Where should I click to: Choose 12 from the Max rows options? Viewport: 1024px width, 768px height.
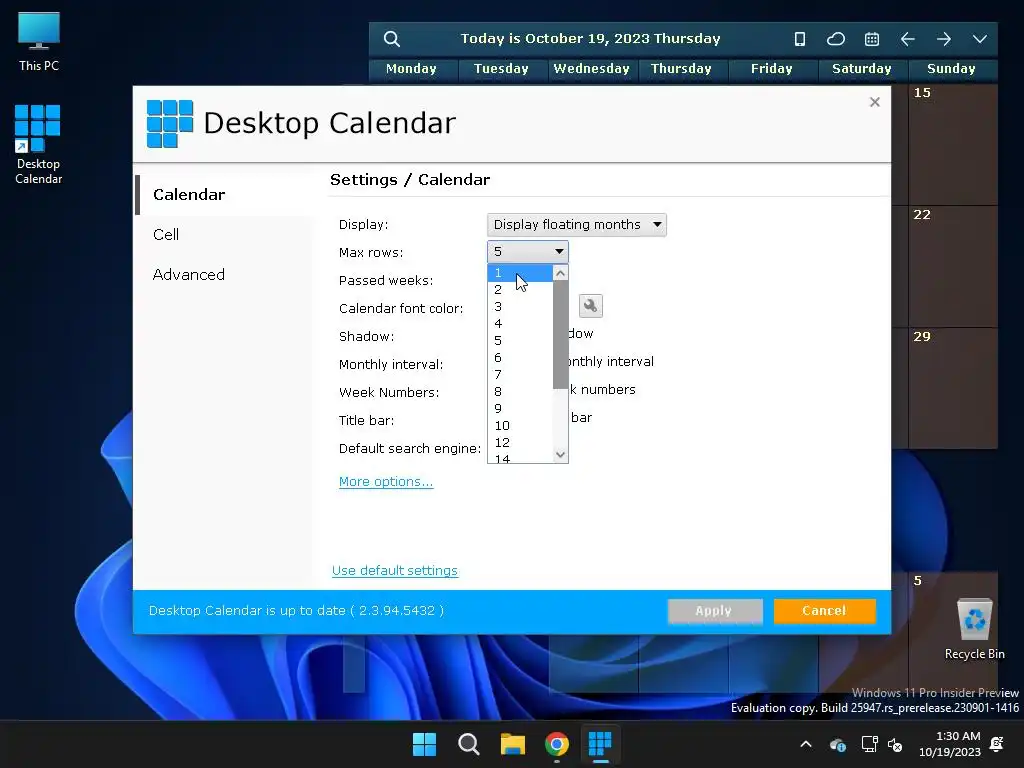(520, 442)
